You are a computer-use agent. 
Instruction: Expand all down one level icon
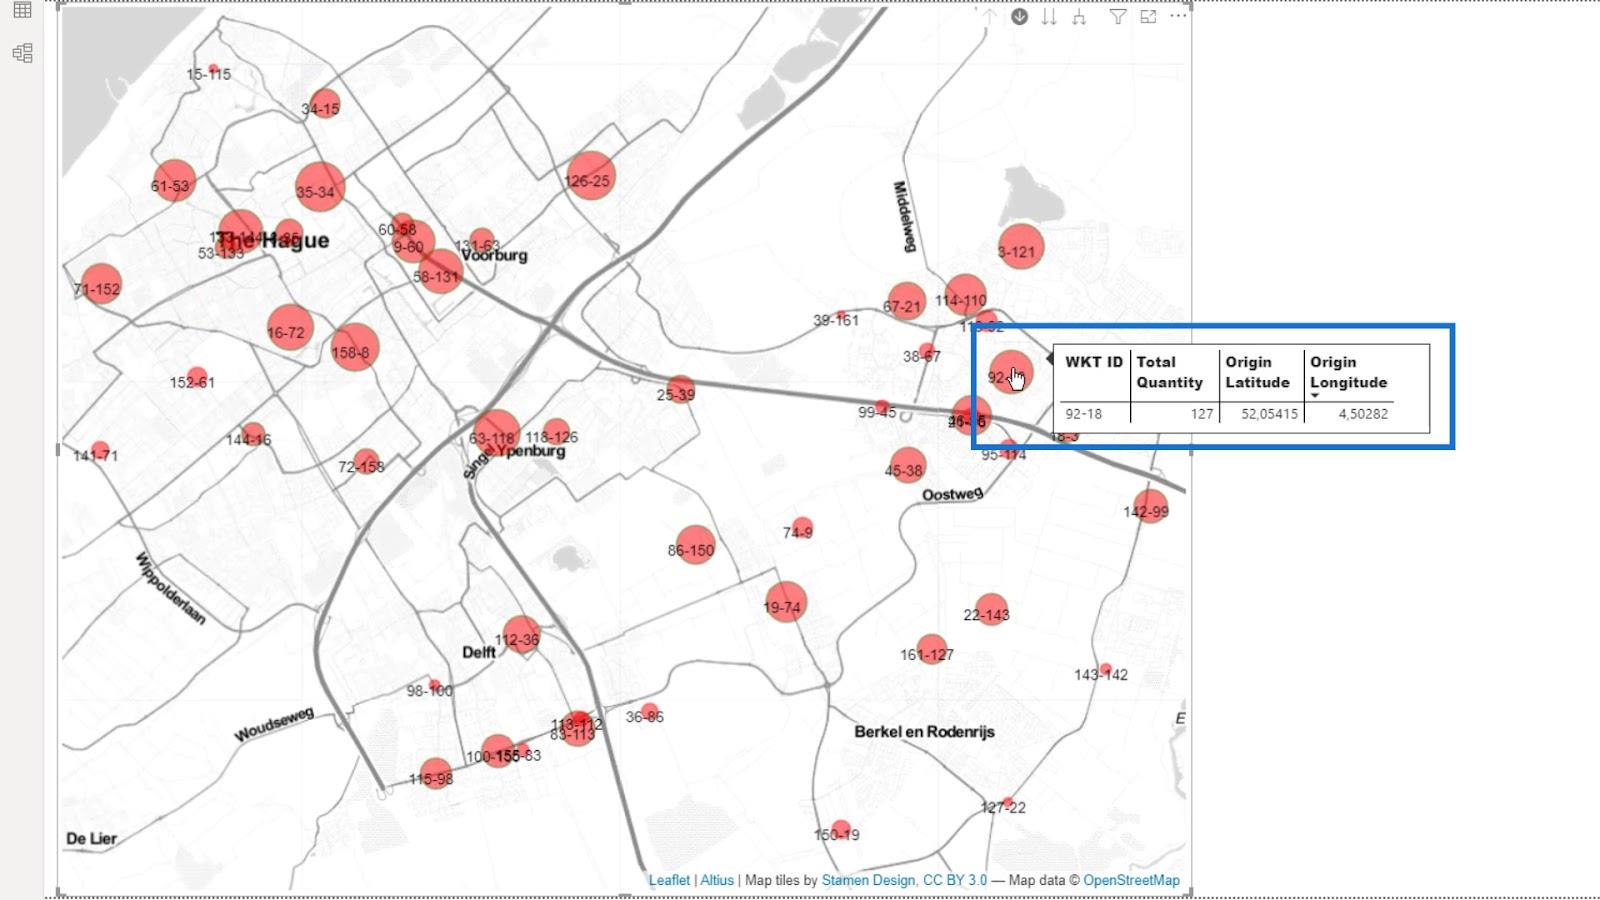pyautogui.click(x=1079, y=17)
